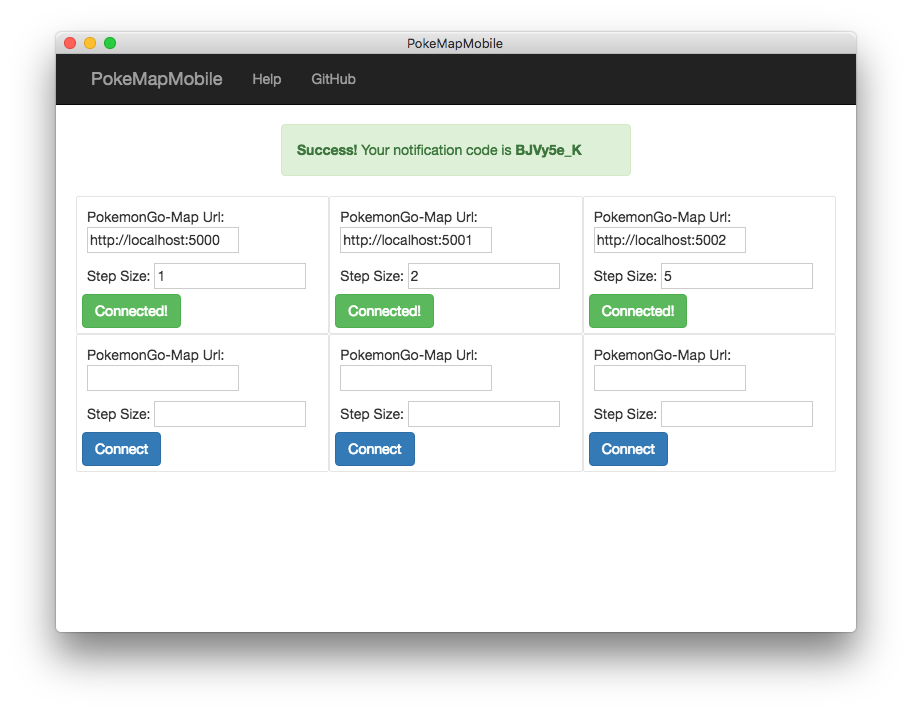Screen dimensions: 912x712
Task: Close window with red button
Action: click(x=70, y=43)
